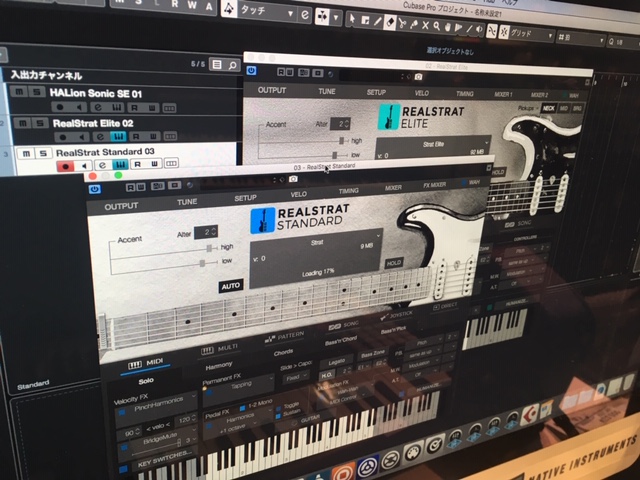
Task: Open the SETUP tab in RealStrat Standard
Action: coord(245,198)
